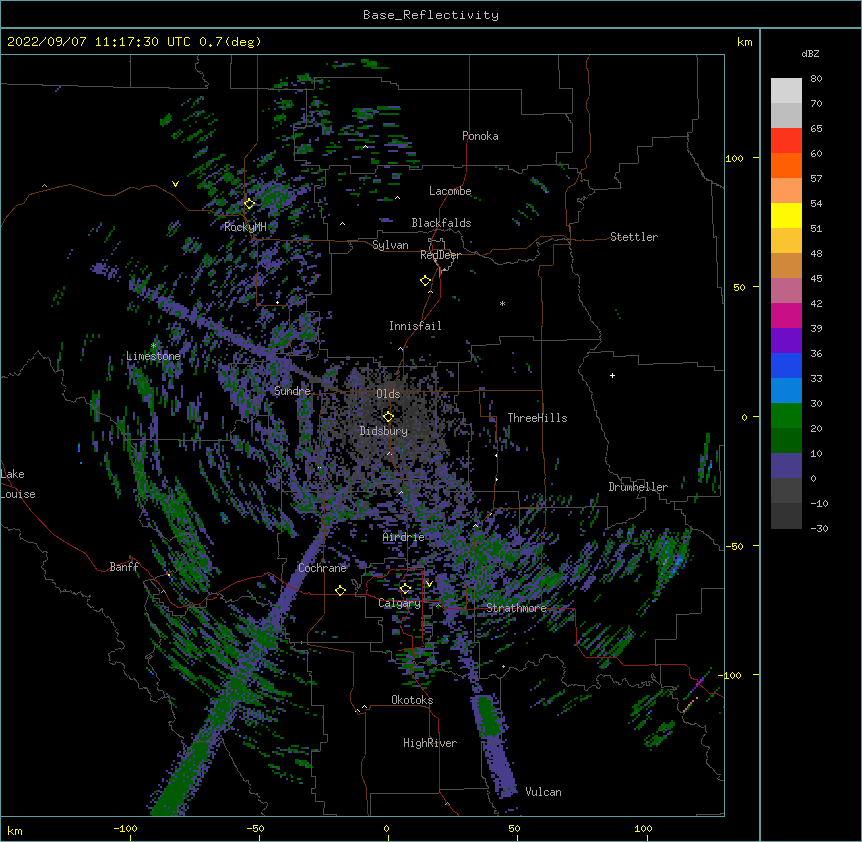This screenshot has height=842, width=862.
Task: Click the Vulcan city label
Action: [x=543, y=792]
